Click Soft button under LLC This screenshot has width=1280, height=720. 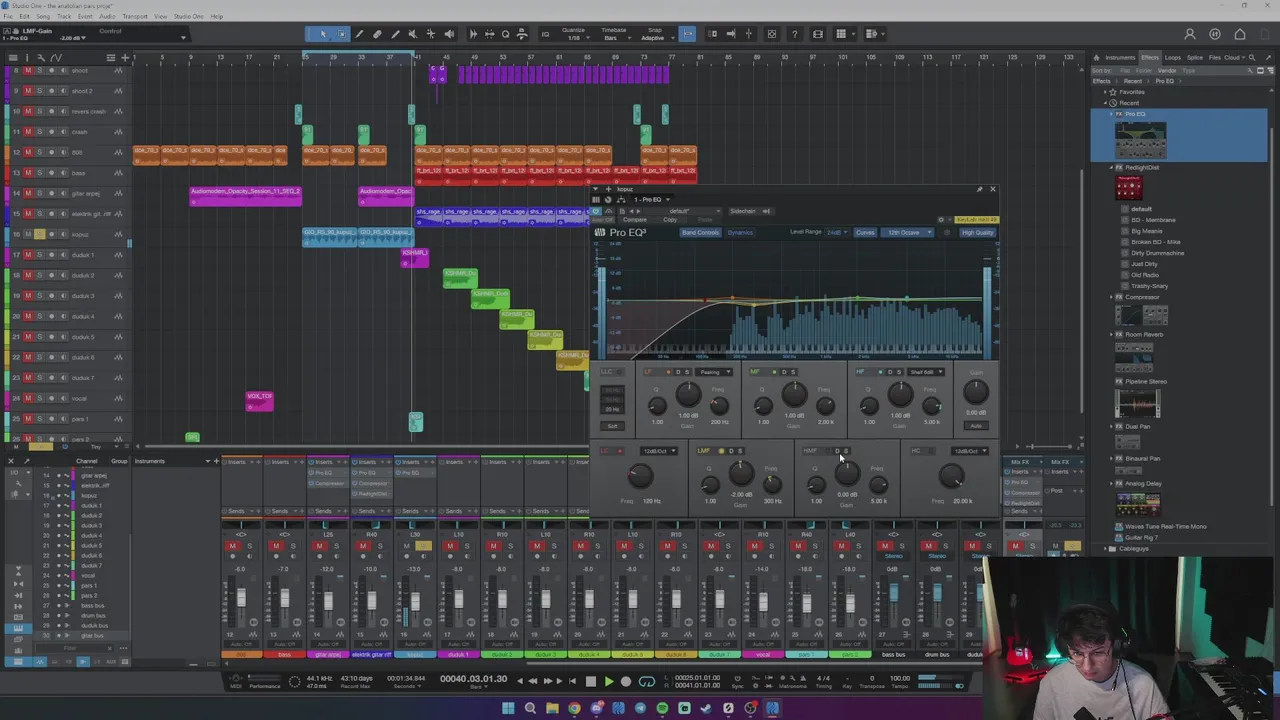[613, 426]
